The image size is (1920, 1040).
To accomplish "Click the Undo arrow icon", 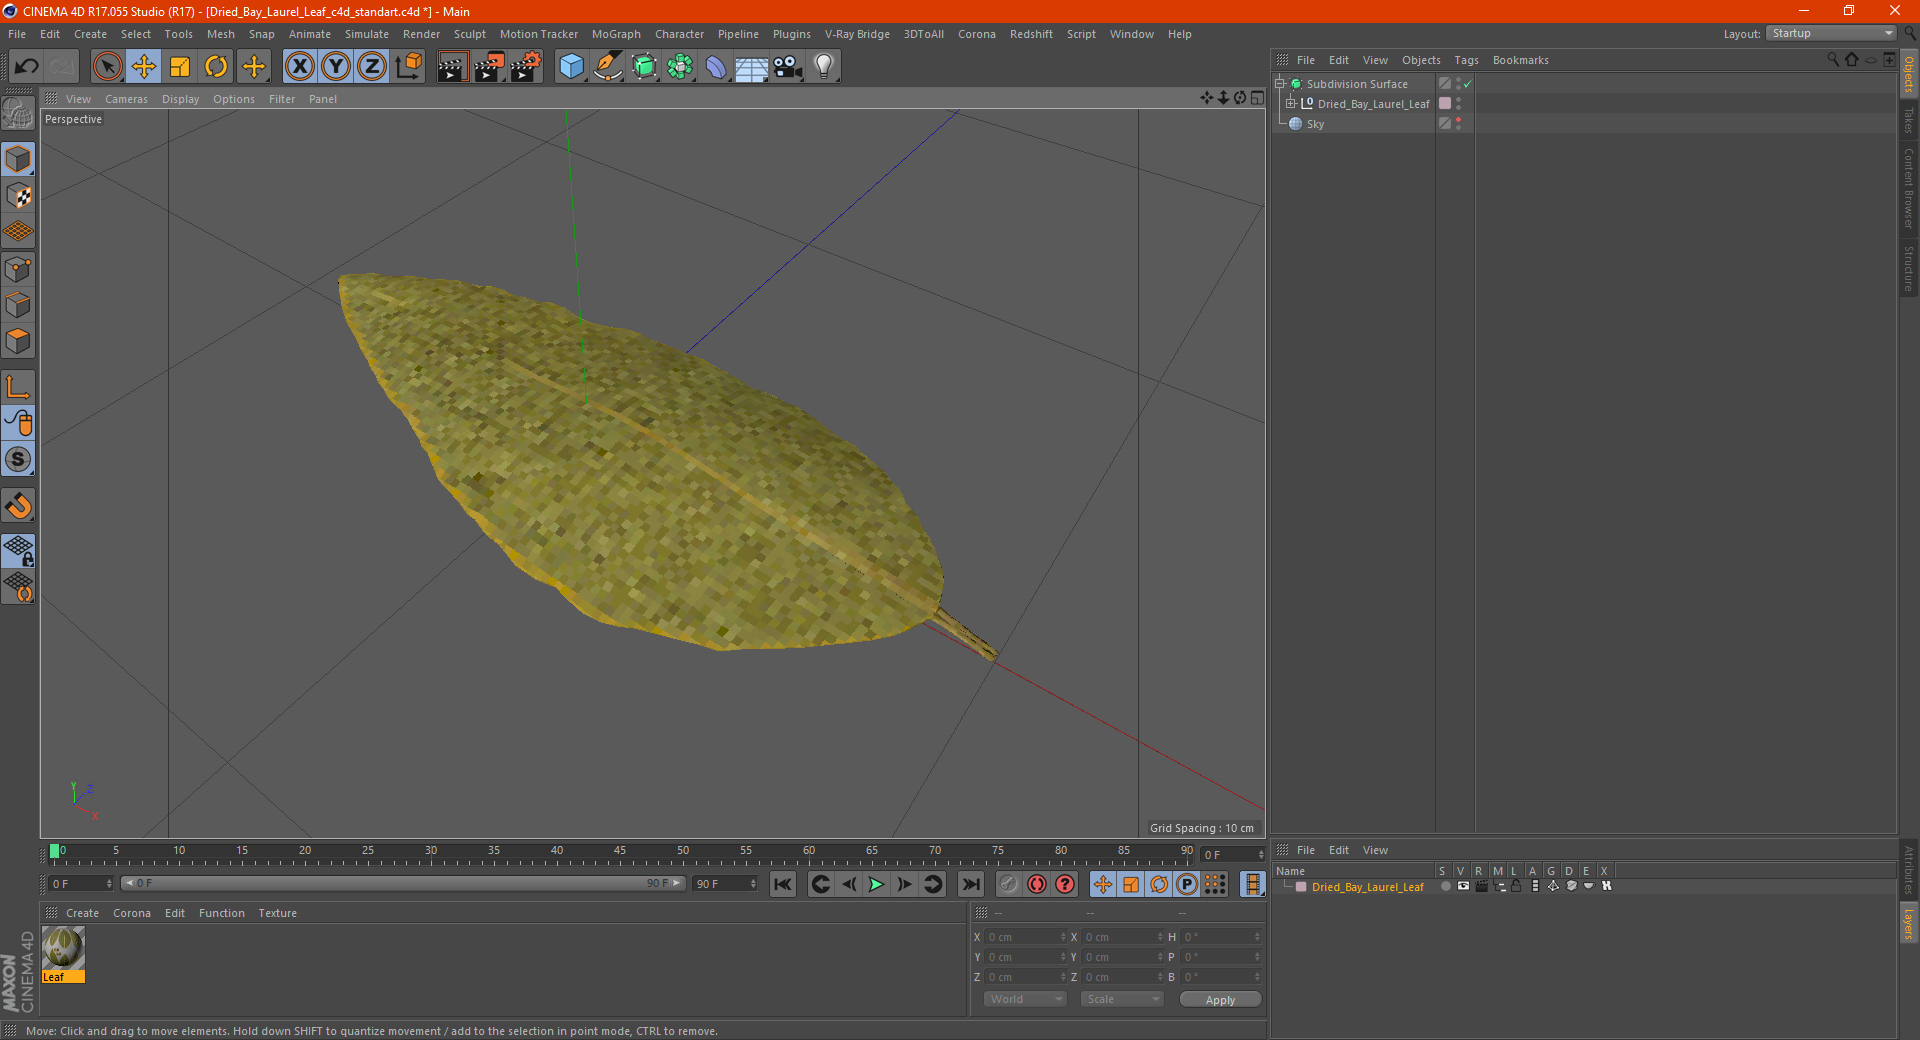I will coord(27,67).
